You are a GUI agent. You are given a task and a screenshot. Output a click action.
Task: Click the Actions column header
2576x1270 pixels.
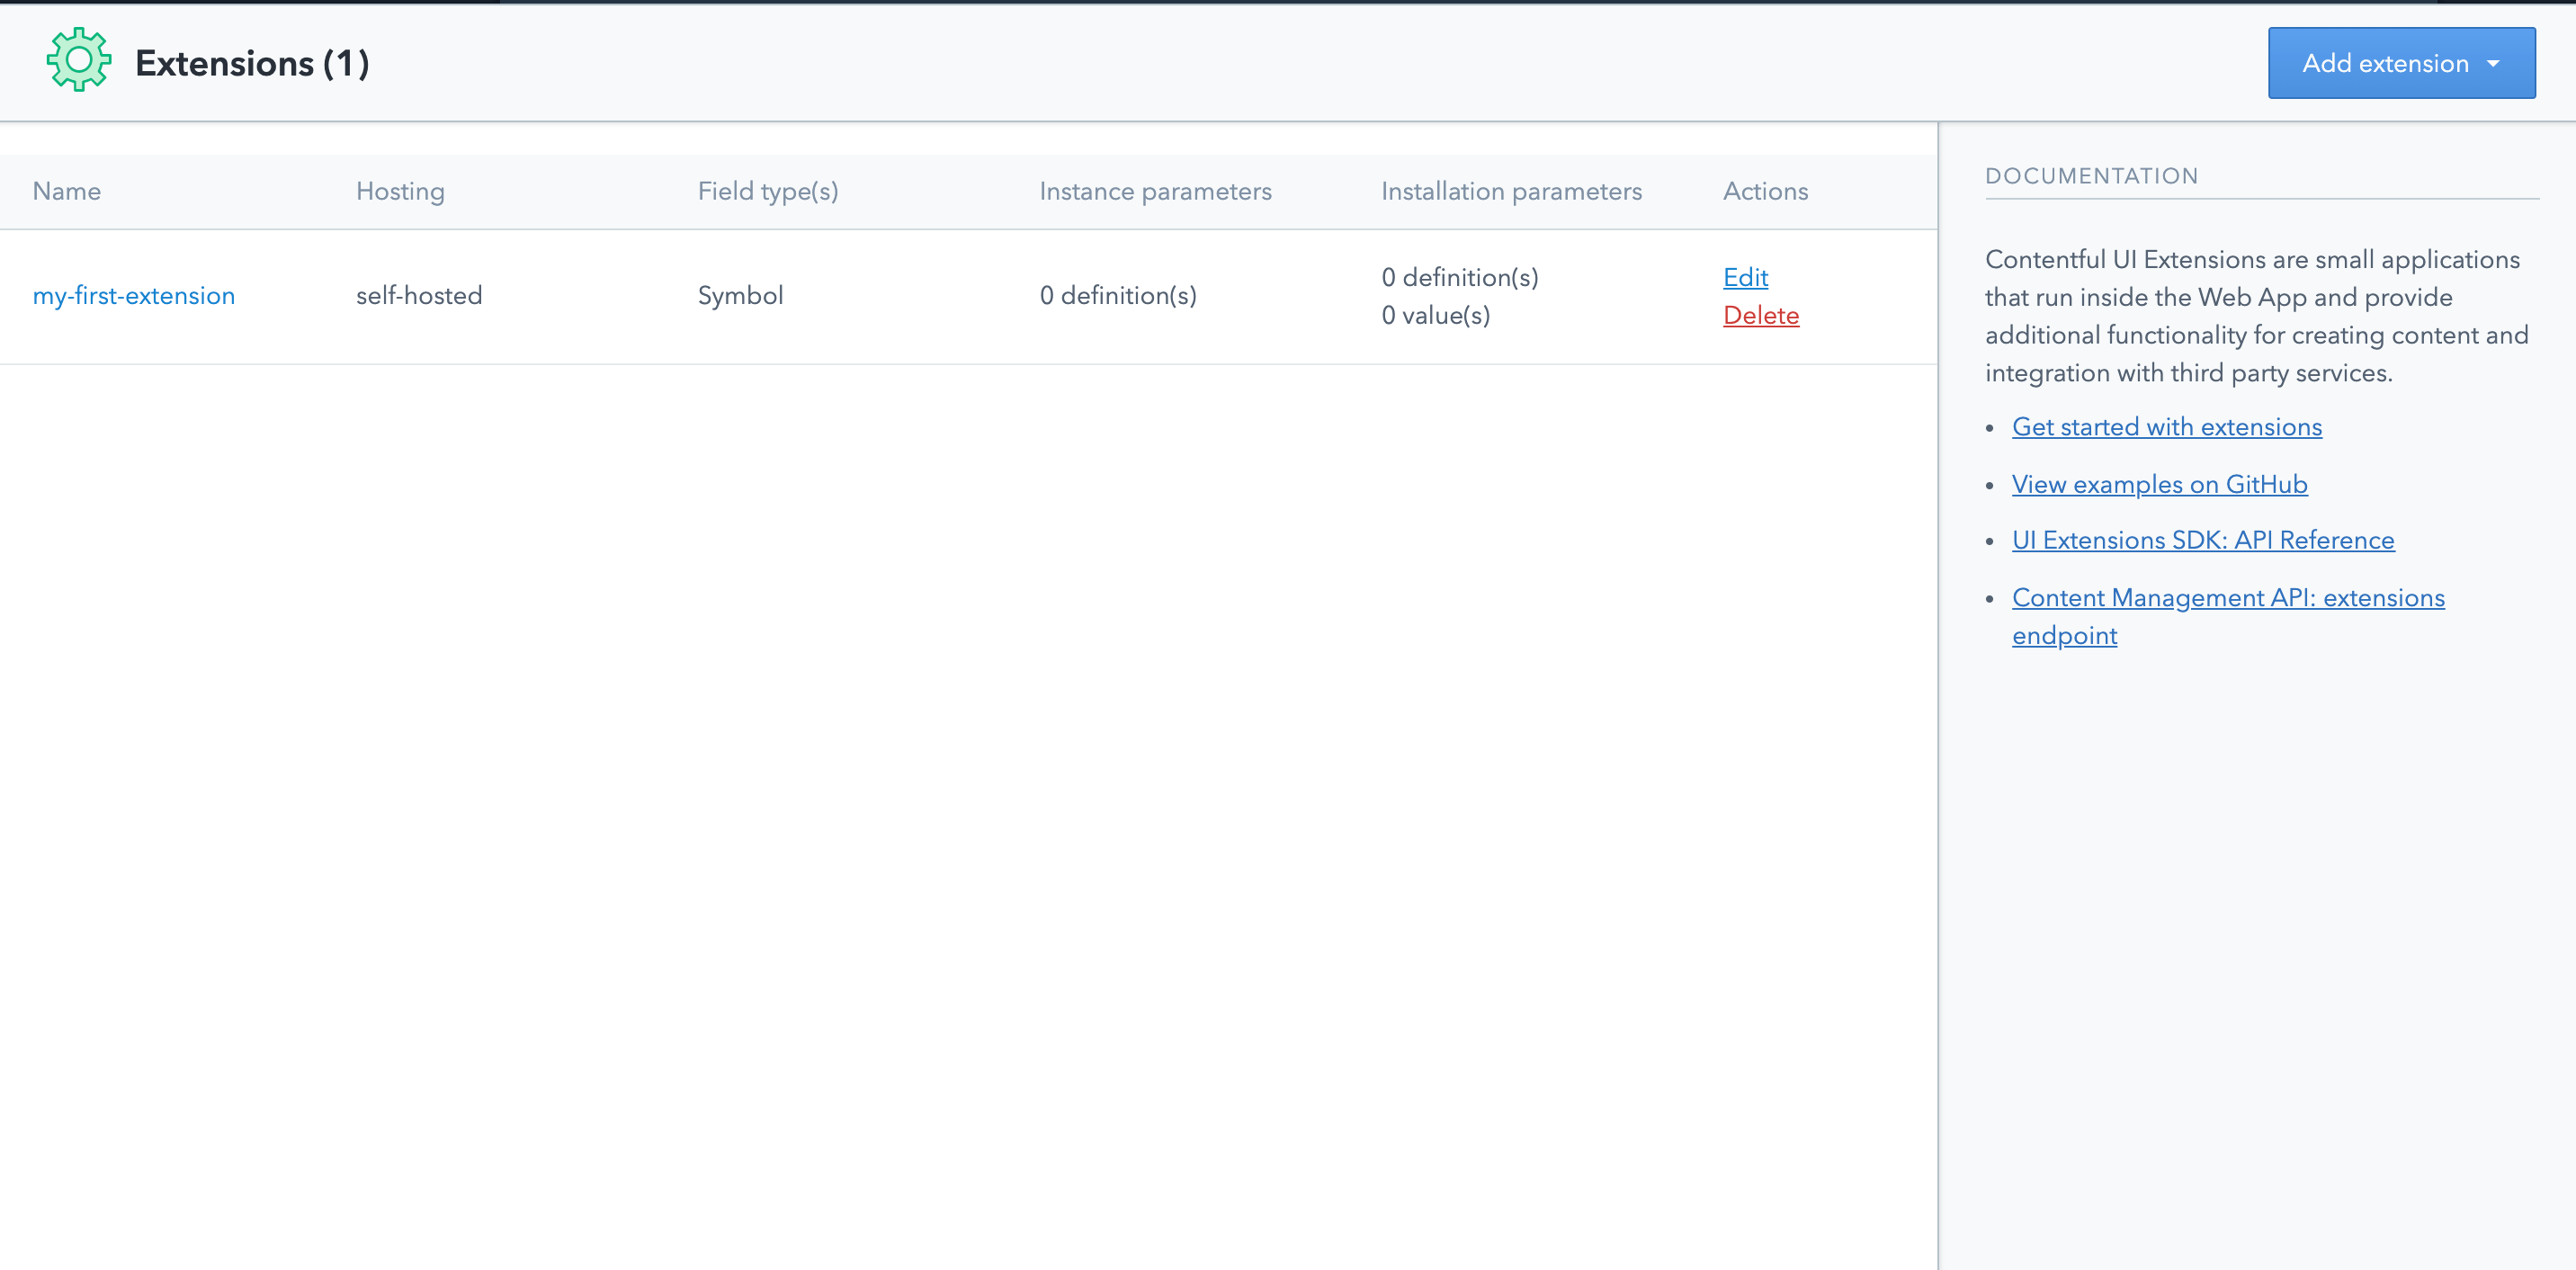point(1765,191)
